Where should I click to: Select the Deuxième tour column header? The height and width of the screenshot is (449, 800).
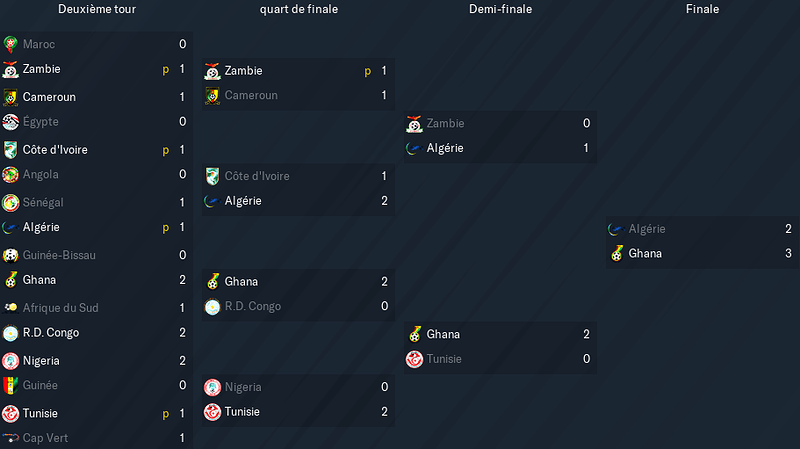[x=97, y=9]
